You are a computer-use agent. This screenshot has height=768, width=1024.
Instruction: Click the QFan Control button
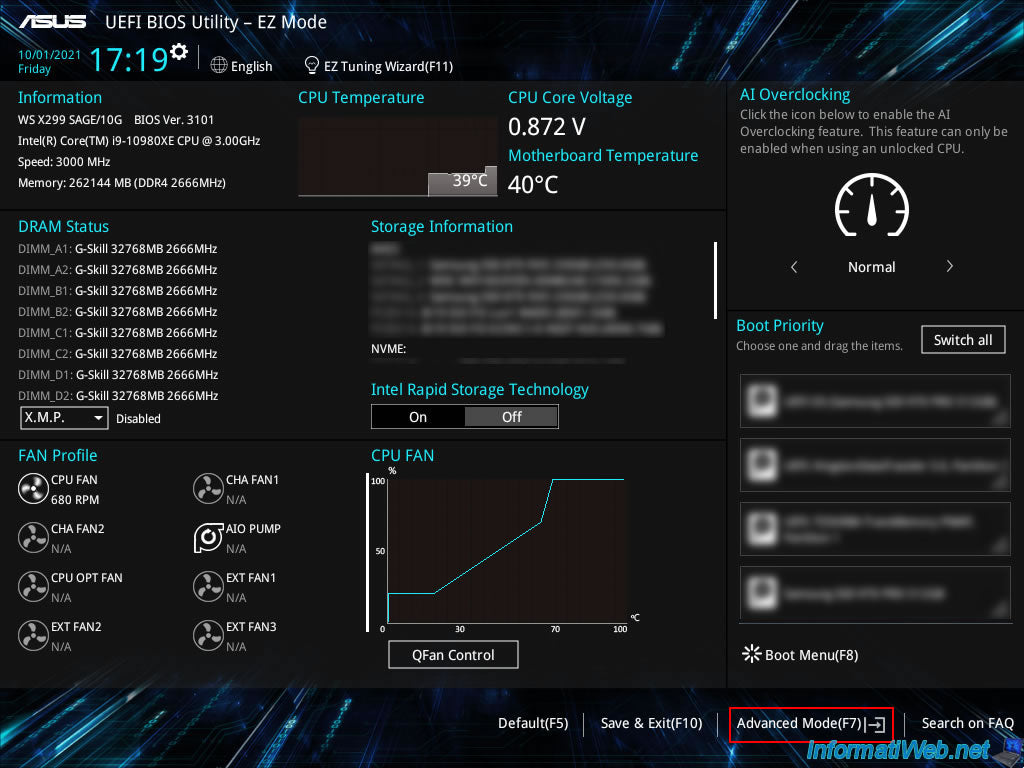(453, 655)
